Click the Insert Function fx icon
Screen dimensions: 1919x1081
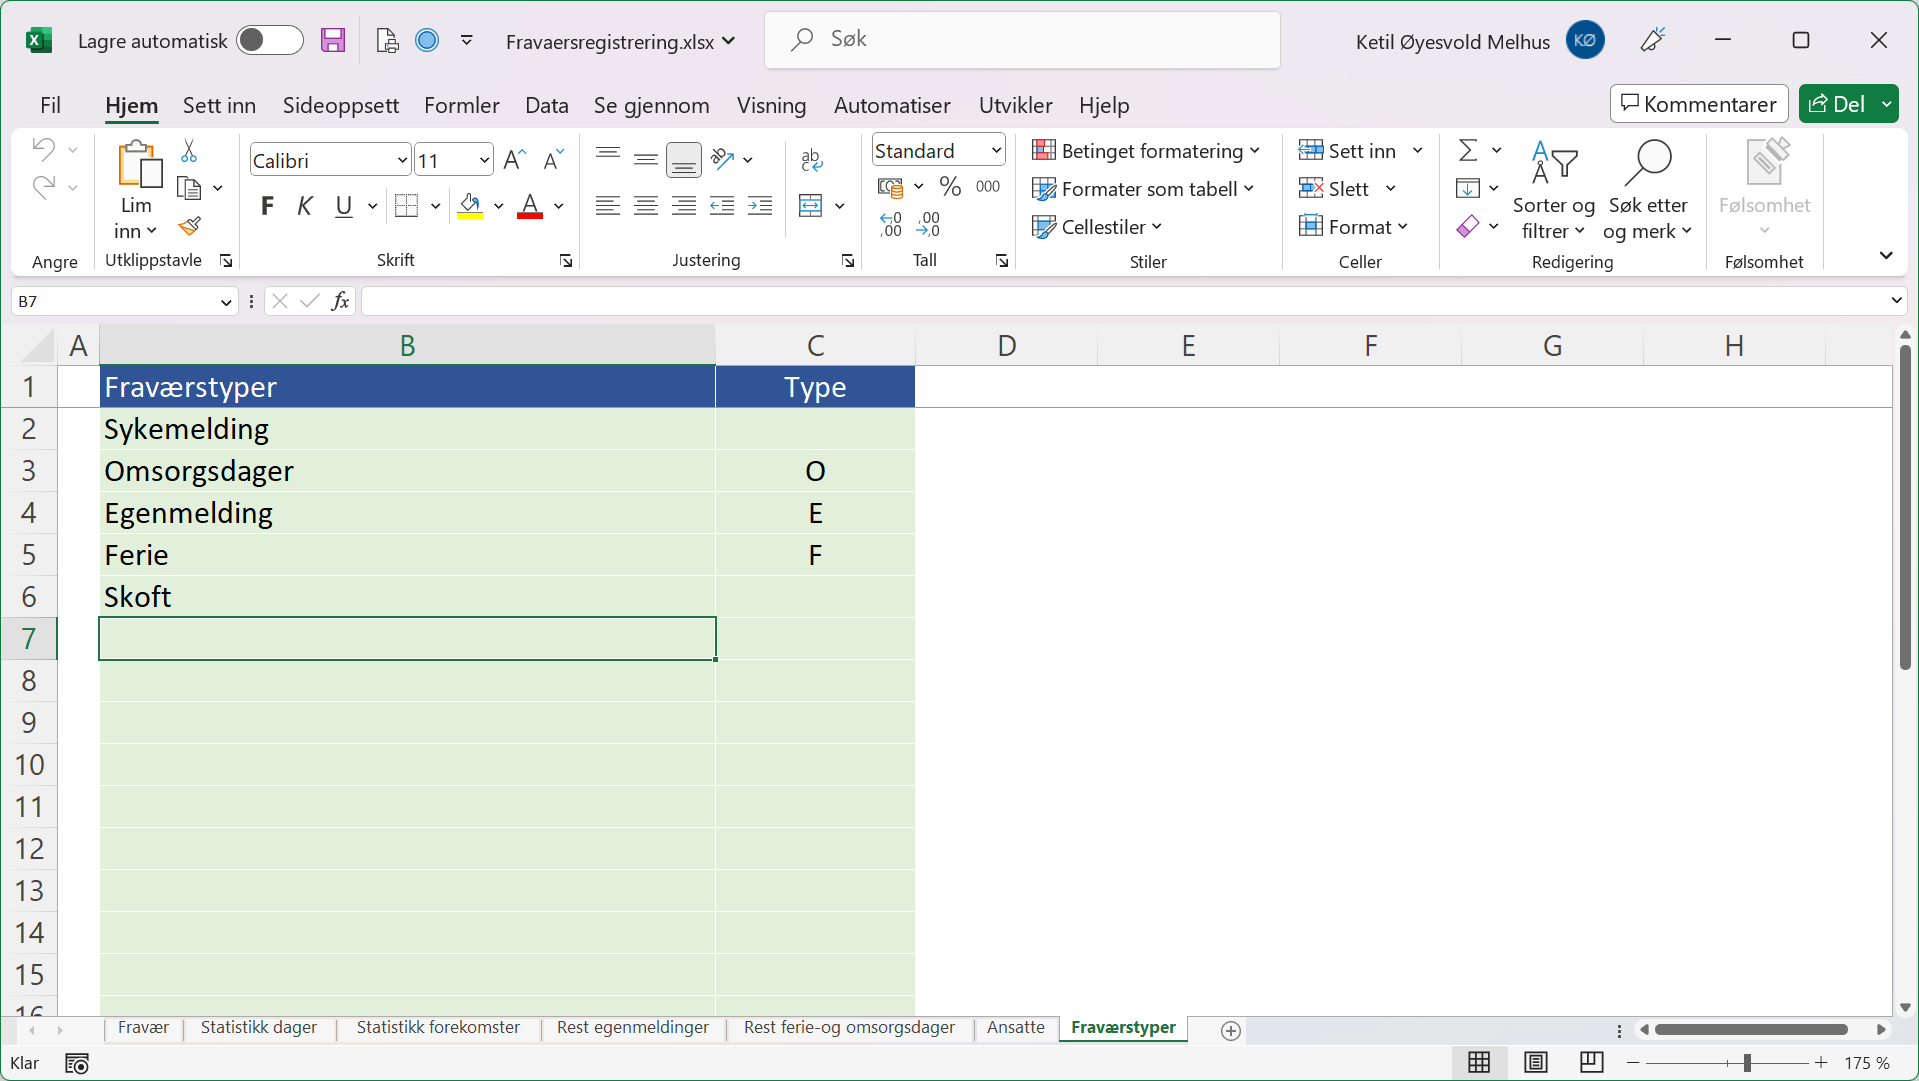click(x=340, y=301)
